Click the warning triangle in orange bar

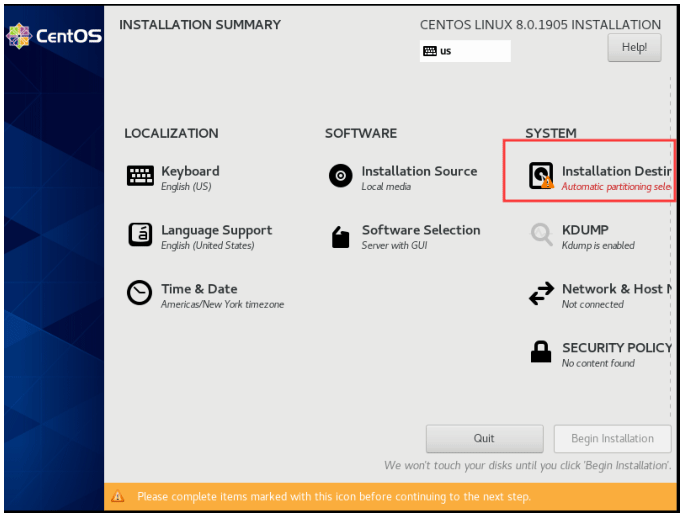[x=118, y=496]
